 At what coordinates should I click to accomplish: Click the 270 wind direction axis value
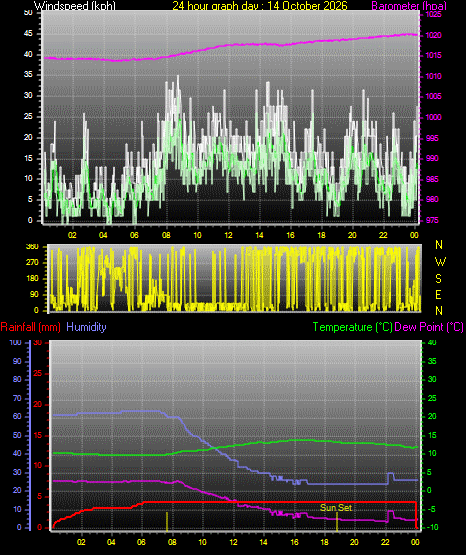coord(32,263)
